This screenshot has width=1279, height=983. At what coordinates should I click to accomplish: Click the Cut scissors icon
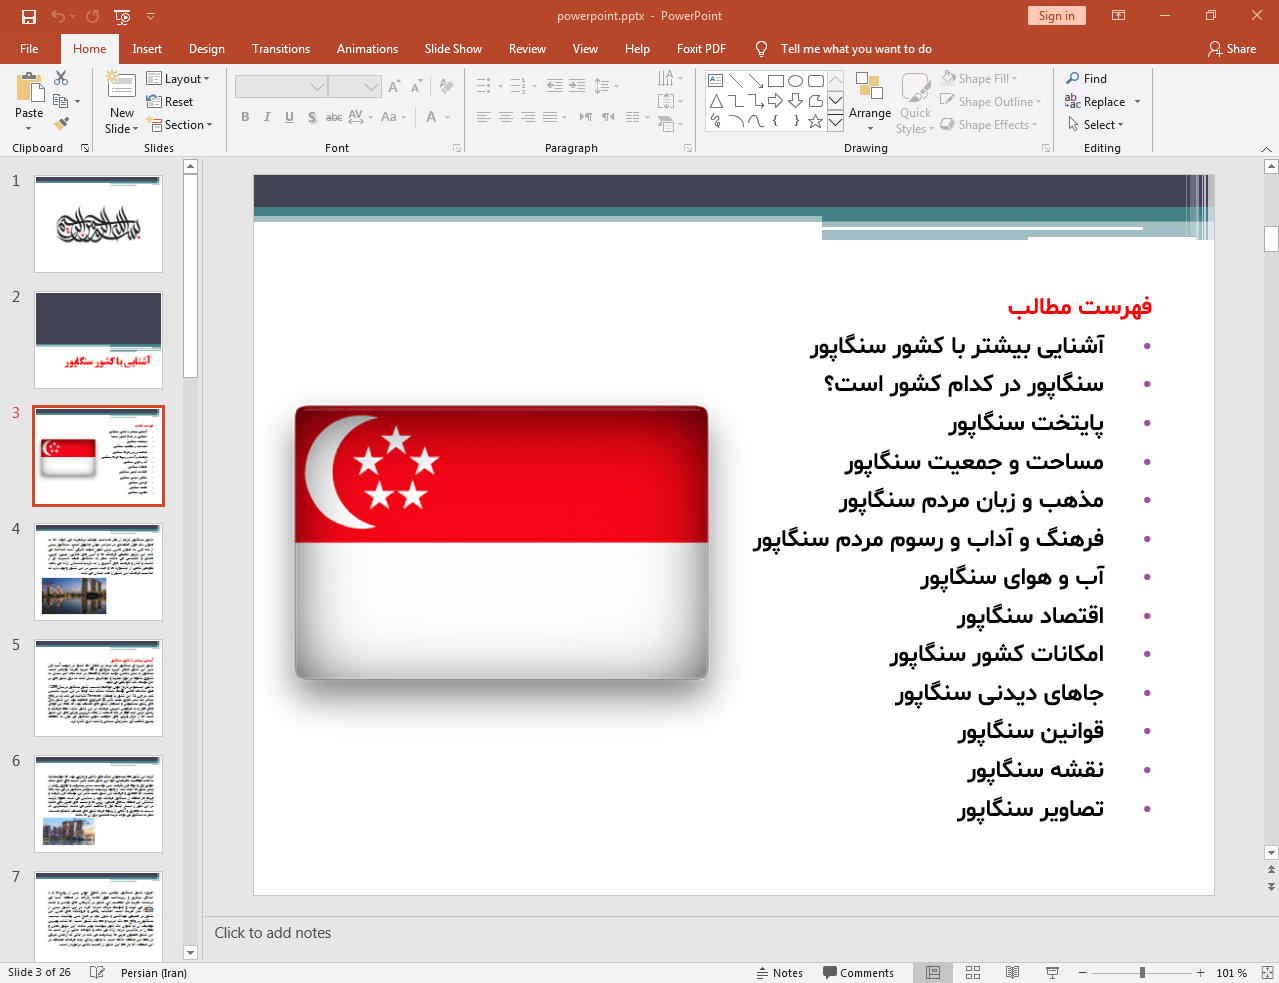(x=61, y=78)
